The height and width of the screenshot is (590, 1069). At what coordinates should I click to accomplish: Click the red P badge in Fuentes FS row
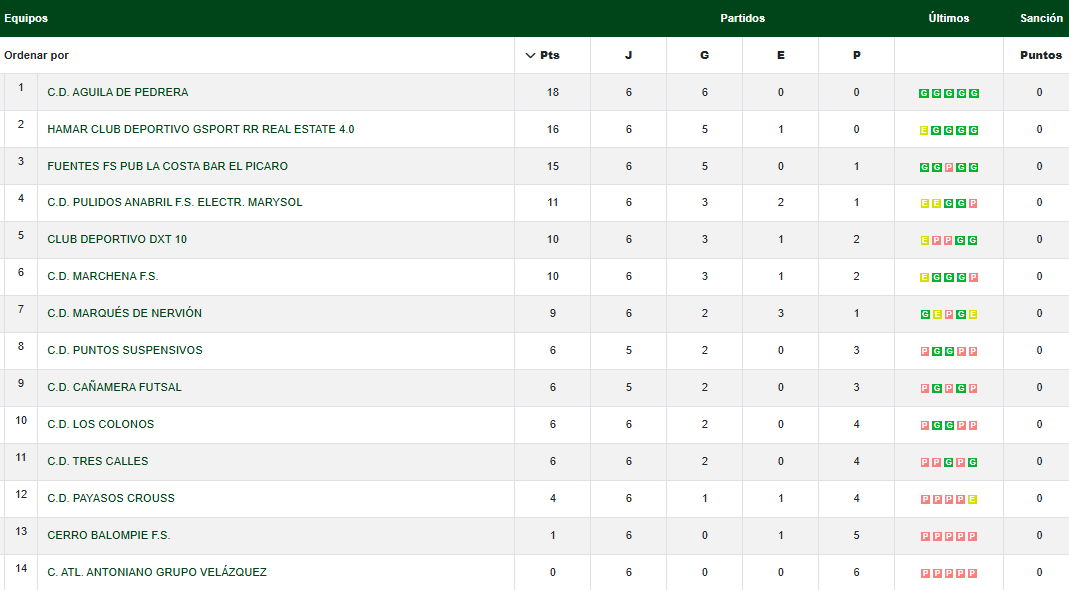point(949,167)
